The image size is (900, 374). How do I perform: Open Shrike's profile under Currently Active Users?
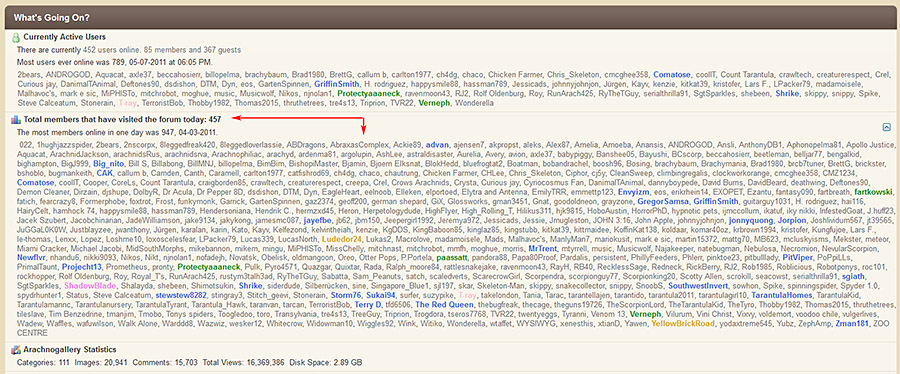point(786,94)
